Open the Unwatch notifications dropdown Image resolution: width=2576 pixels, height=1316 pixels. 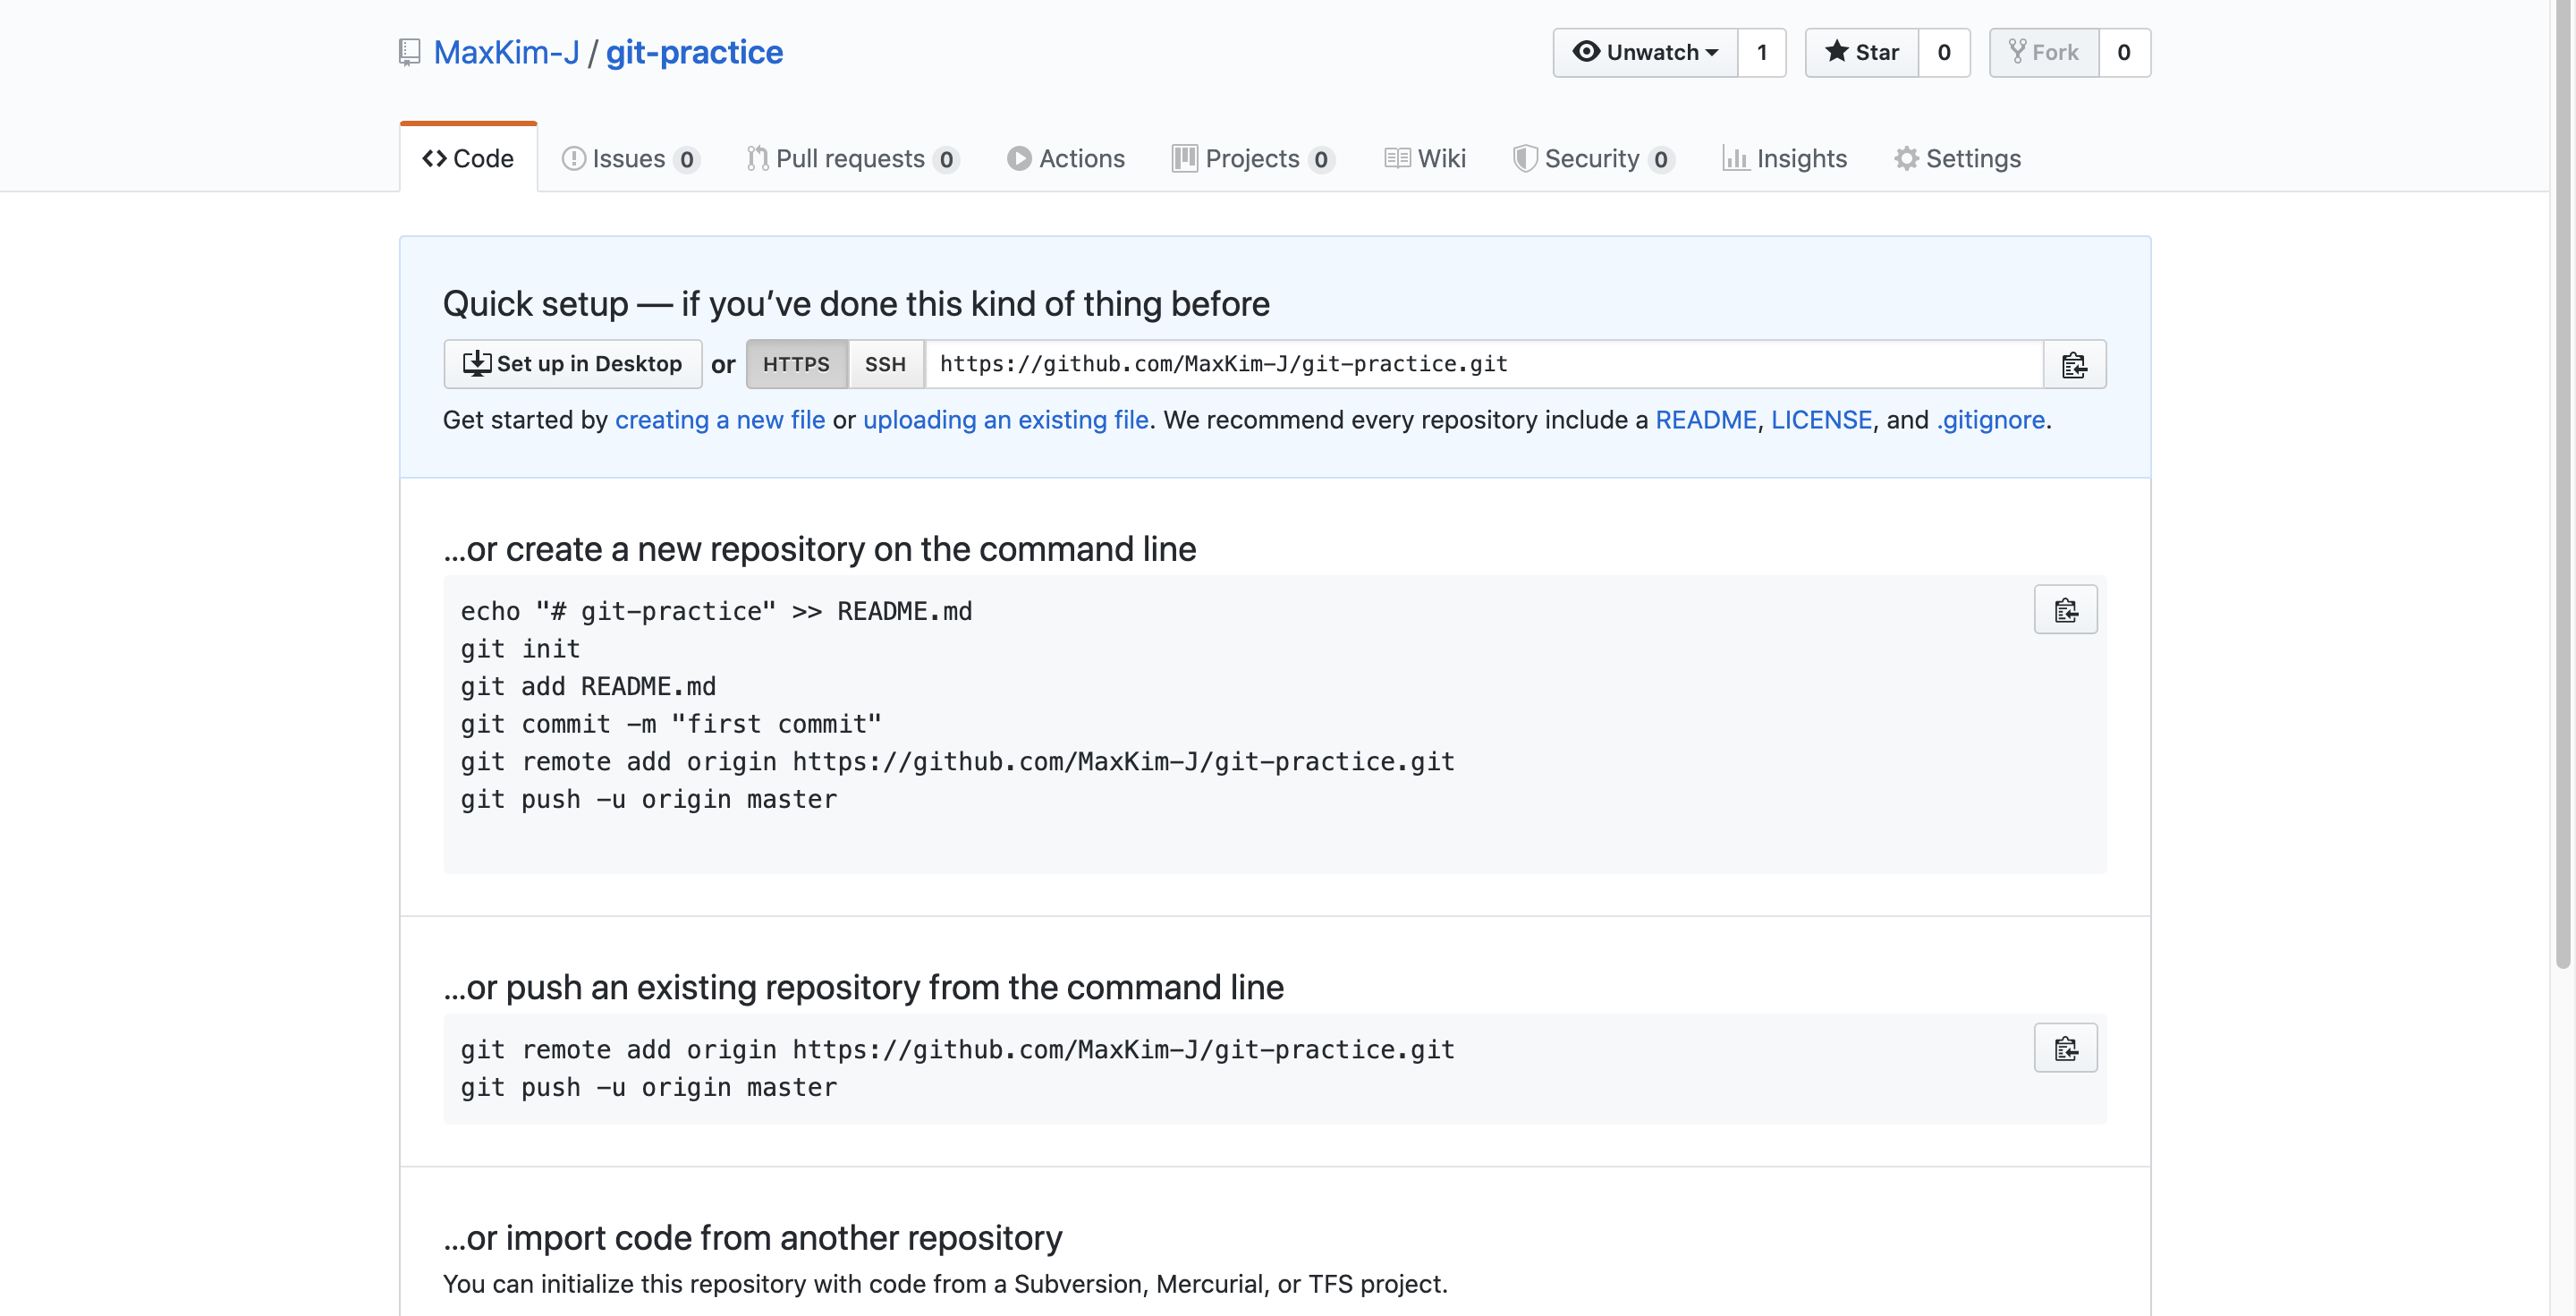click(x=1645, y=52)
